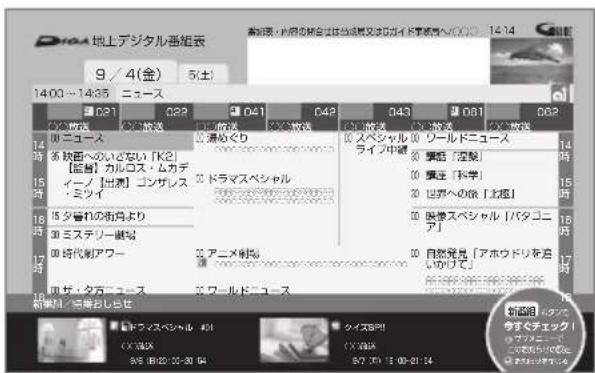
Task: Click the 新番組/特番おしらせ heading
Action: click(x=83, y=304)
